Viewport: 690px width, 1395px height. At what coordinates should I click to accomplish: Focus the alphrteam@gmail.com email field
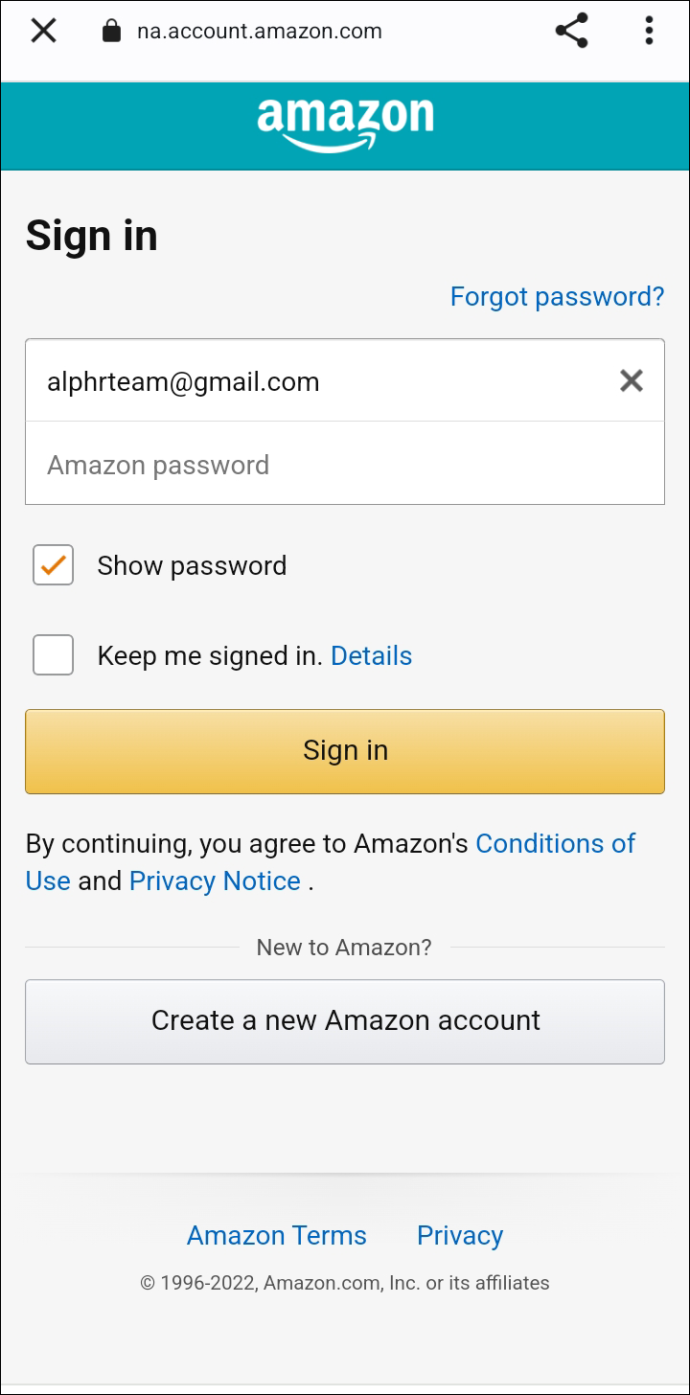pos(345,380)
